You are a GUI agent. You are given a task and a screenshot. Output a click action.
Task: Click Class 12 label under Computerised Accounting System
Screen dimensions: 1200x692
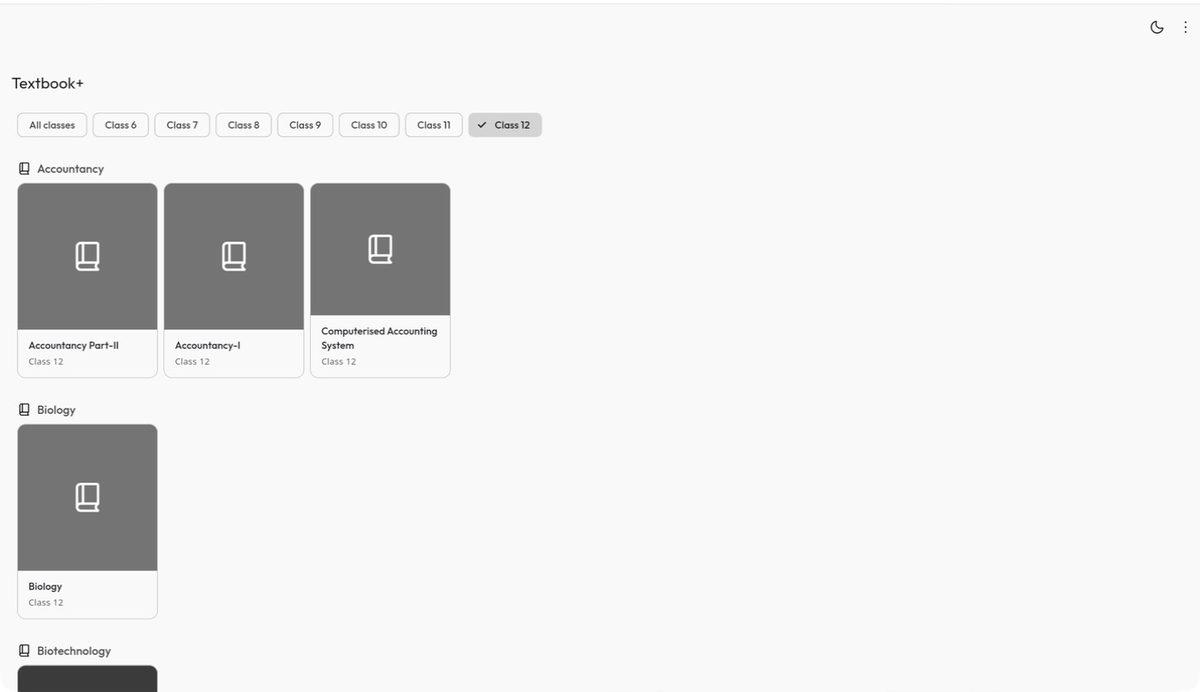tap(339, 362)
